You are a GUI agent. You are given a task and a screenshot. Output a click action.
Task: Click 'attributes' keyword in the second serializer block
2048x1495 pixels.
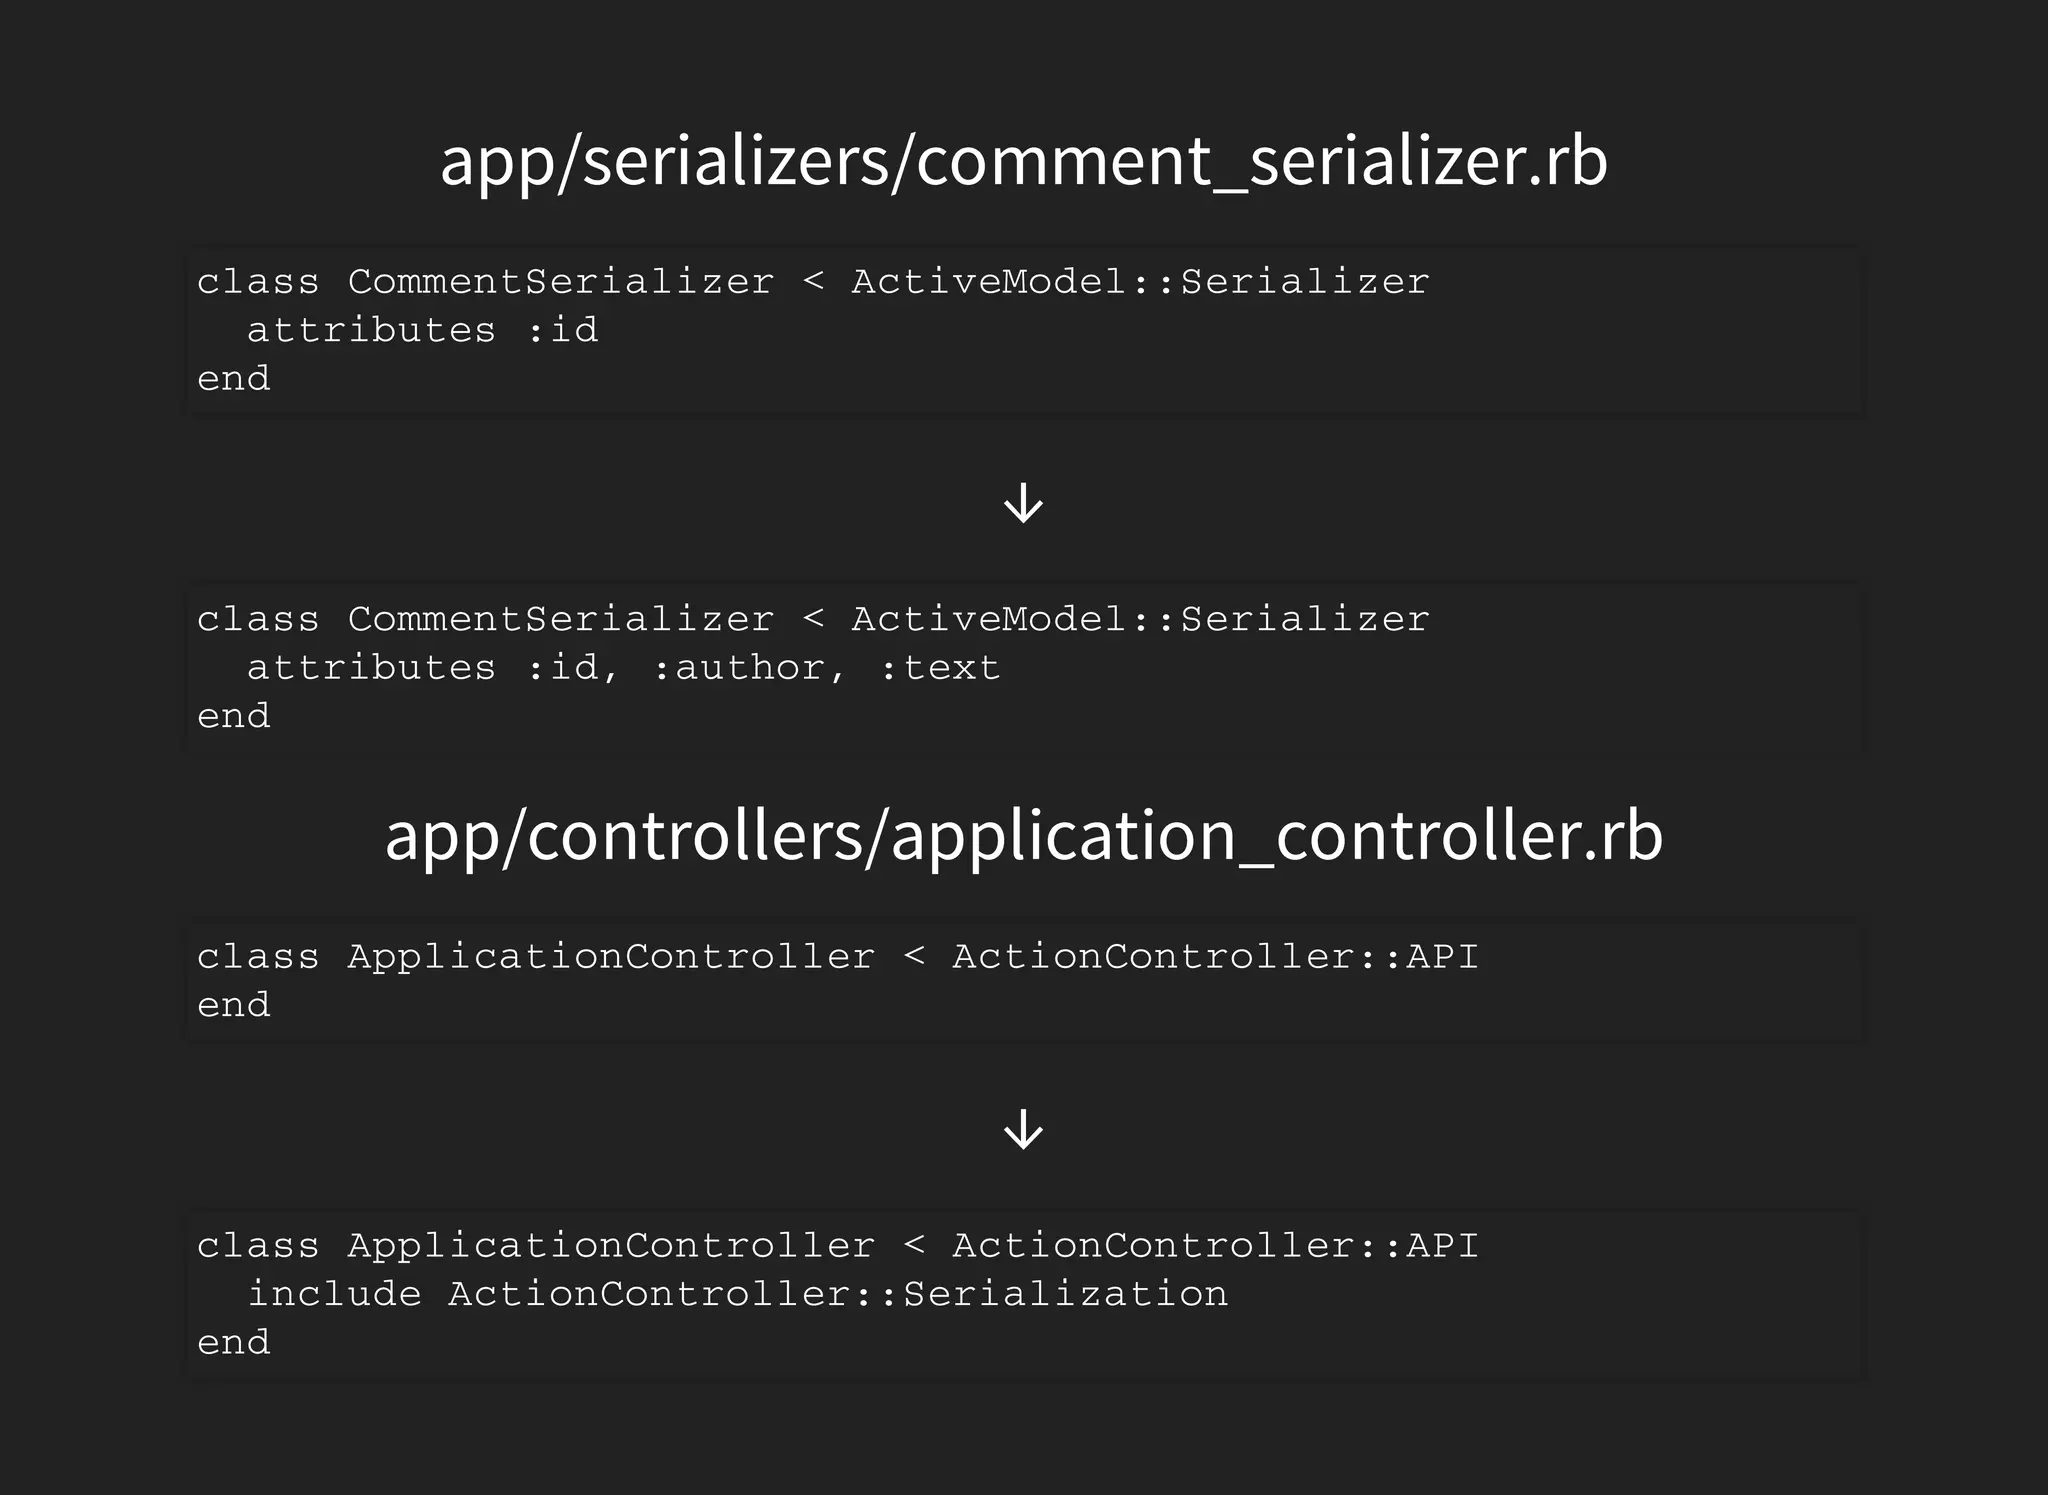(371, 668)
